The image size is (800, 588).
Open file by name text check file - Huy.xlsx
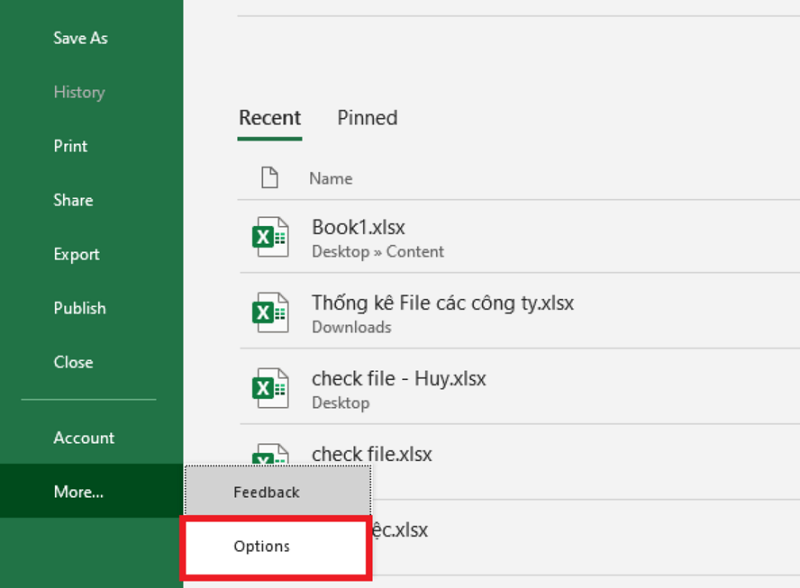[399, 379]
